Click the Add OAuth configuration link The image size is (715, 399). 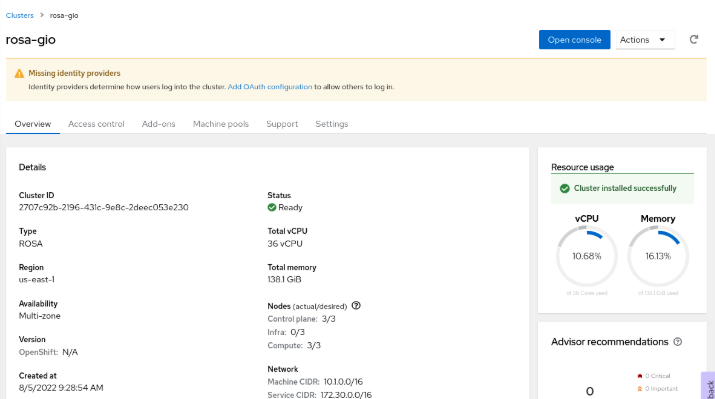pyautogui.click(x=270, y=87)
